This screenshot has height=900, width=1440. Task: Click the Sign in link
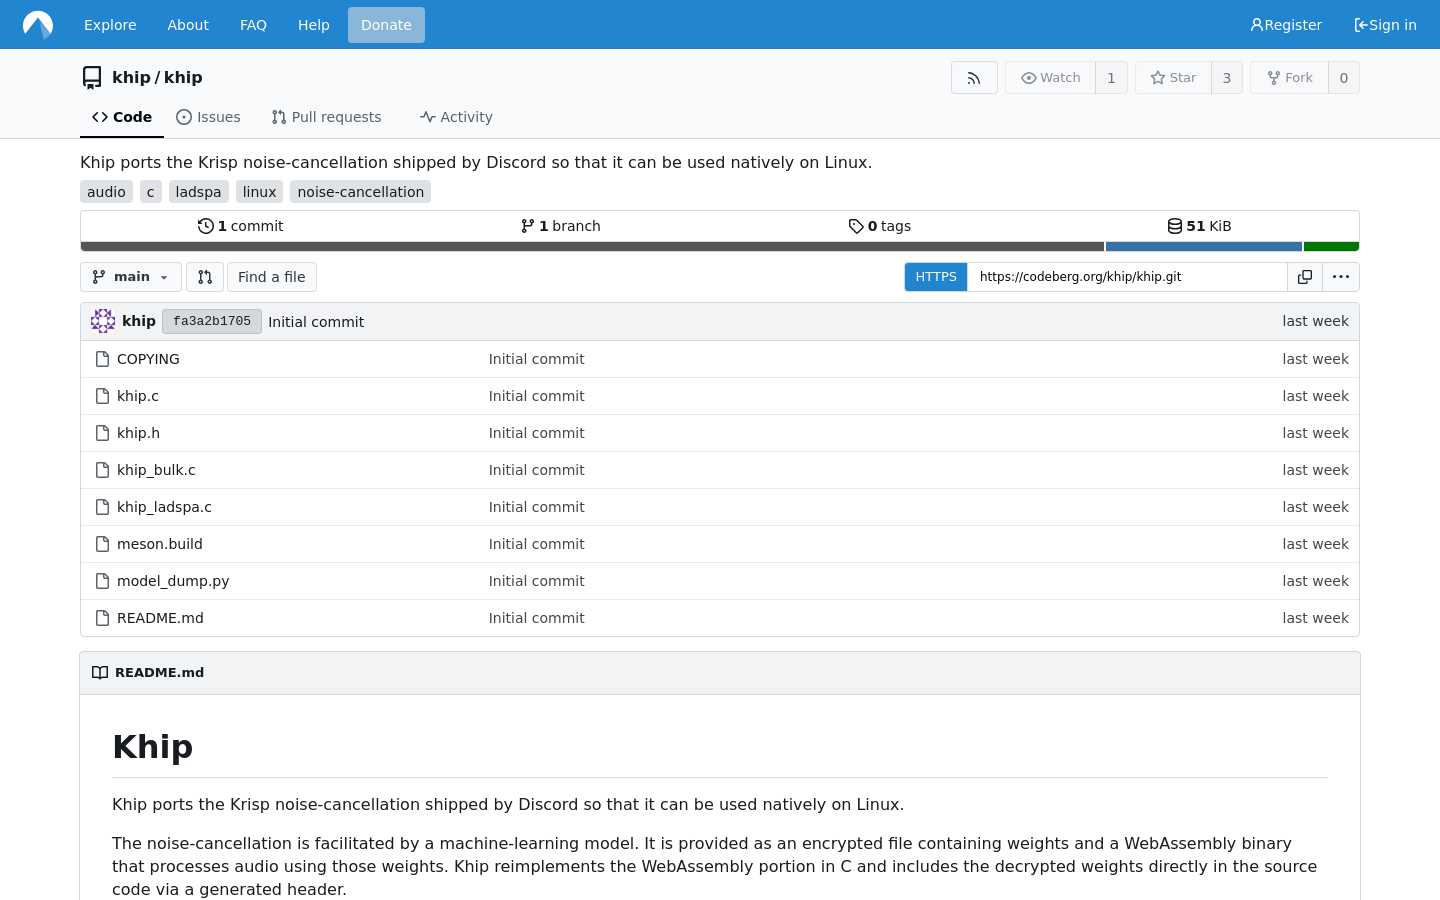[1385, 25]
